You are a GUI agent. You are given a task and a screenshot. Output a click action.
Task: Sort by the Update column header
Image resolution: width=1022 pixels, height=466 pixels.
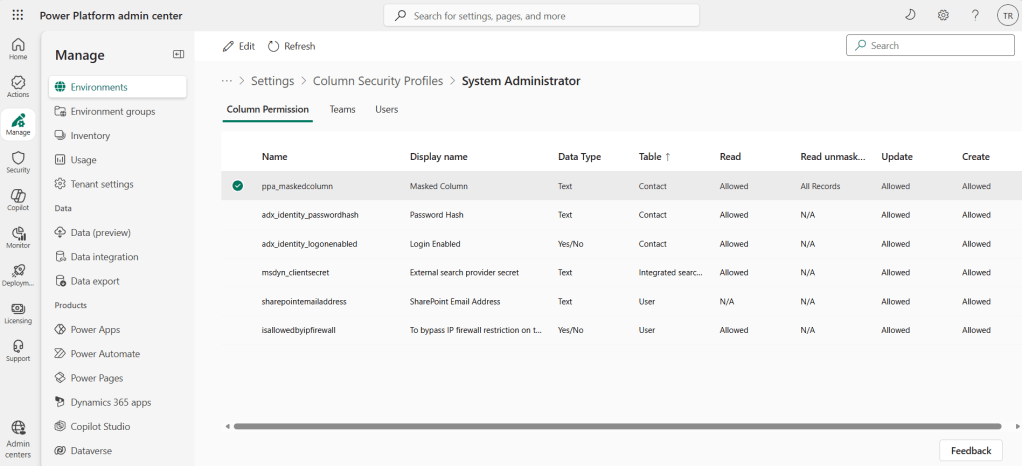click(897, 157)
